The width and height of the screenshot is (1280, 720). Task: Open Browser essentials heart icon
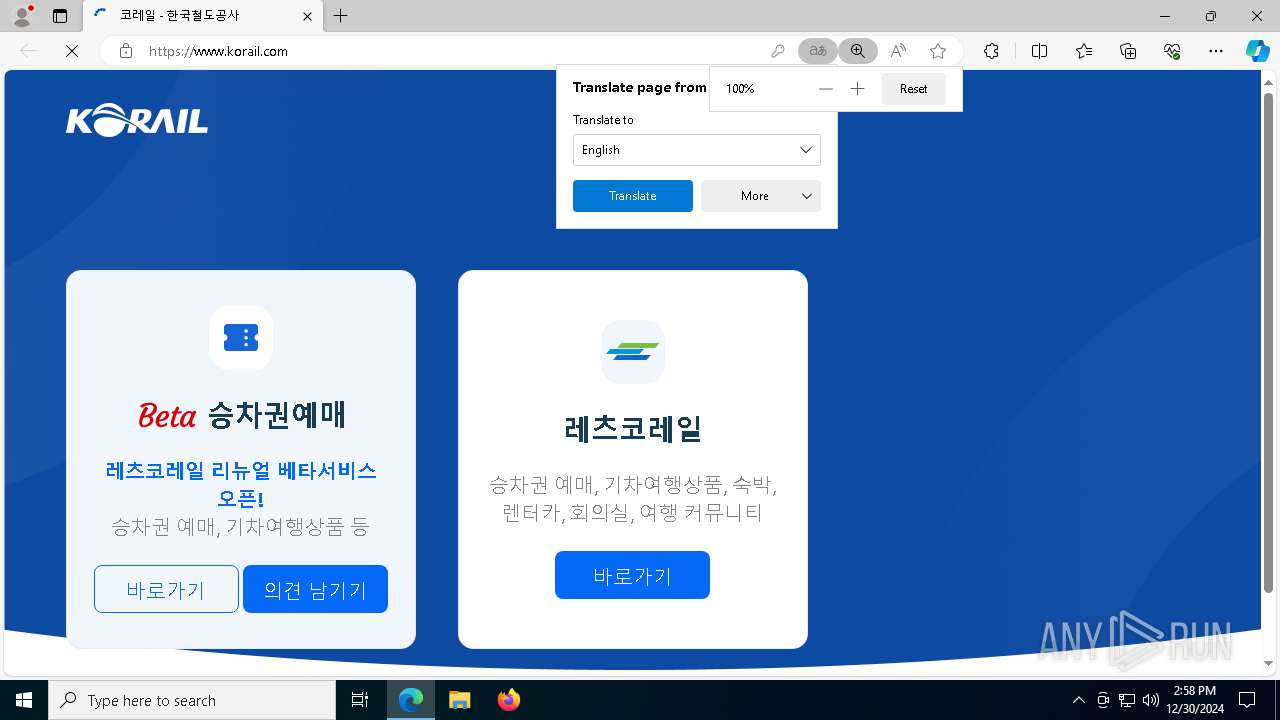pyautogui.click(x=1172, y=51)
